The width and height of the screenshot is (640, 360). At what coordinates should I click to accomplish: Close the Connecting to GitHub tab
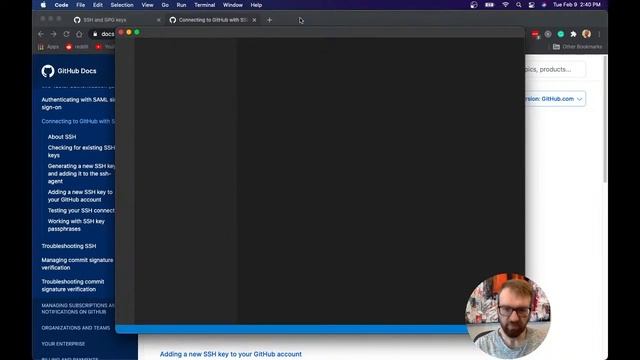(254, 20)
